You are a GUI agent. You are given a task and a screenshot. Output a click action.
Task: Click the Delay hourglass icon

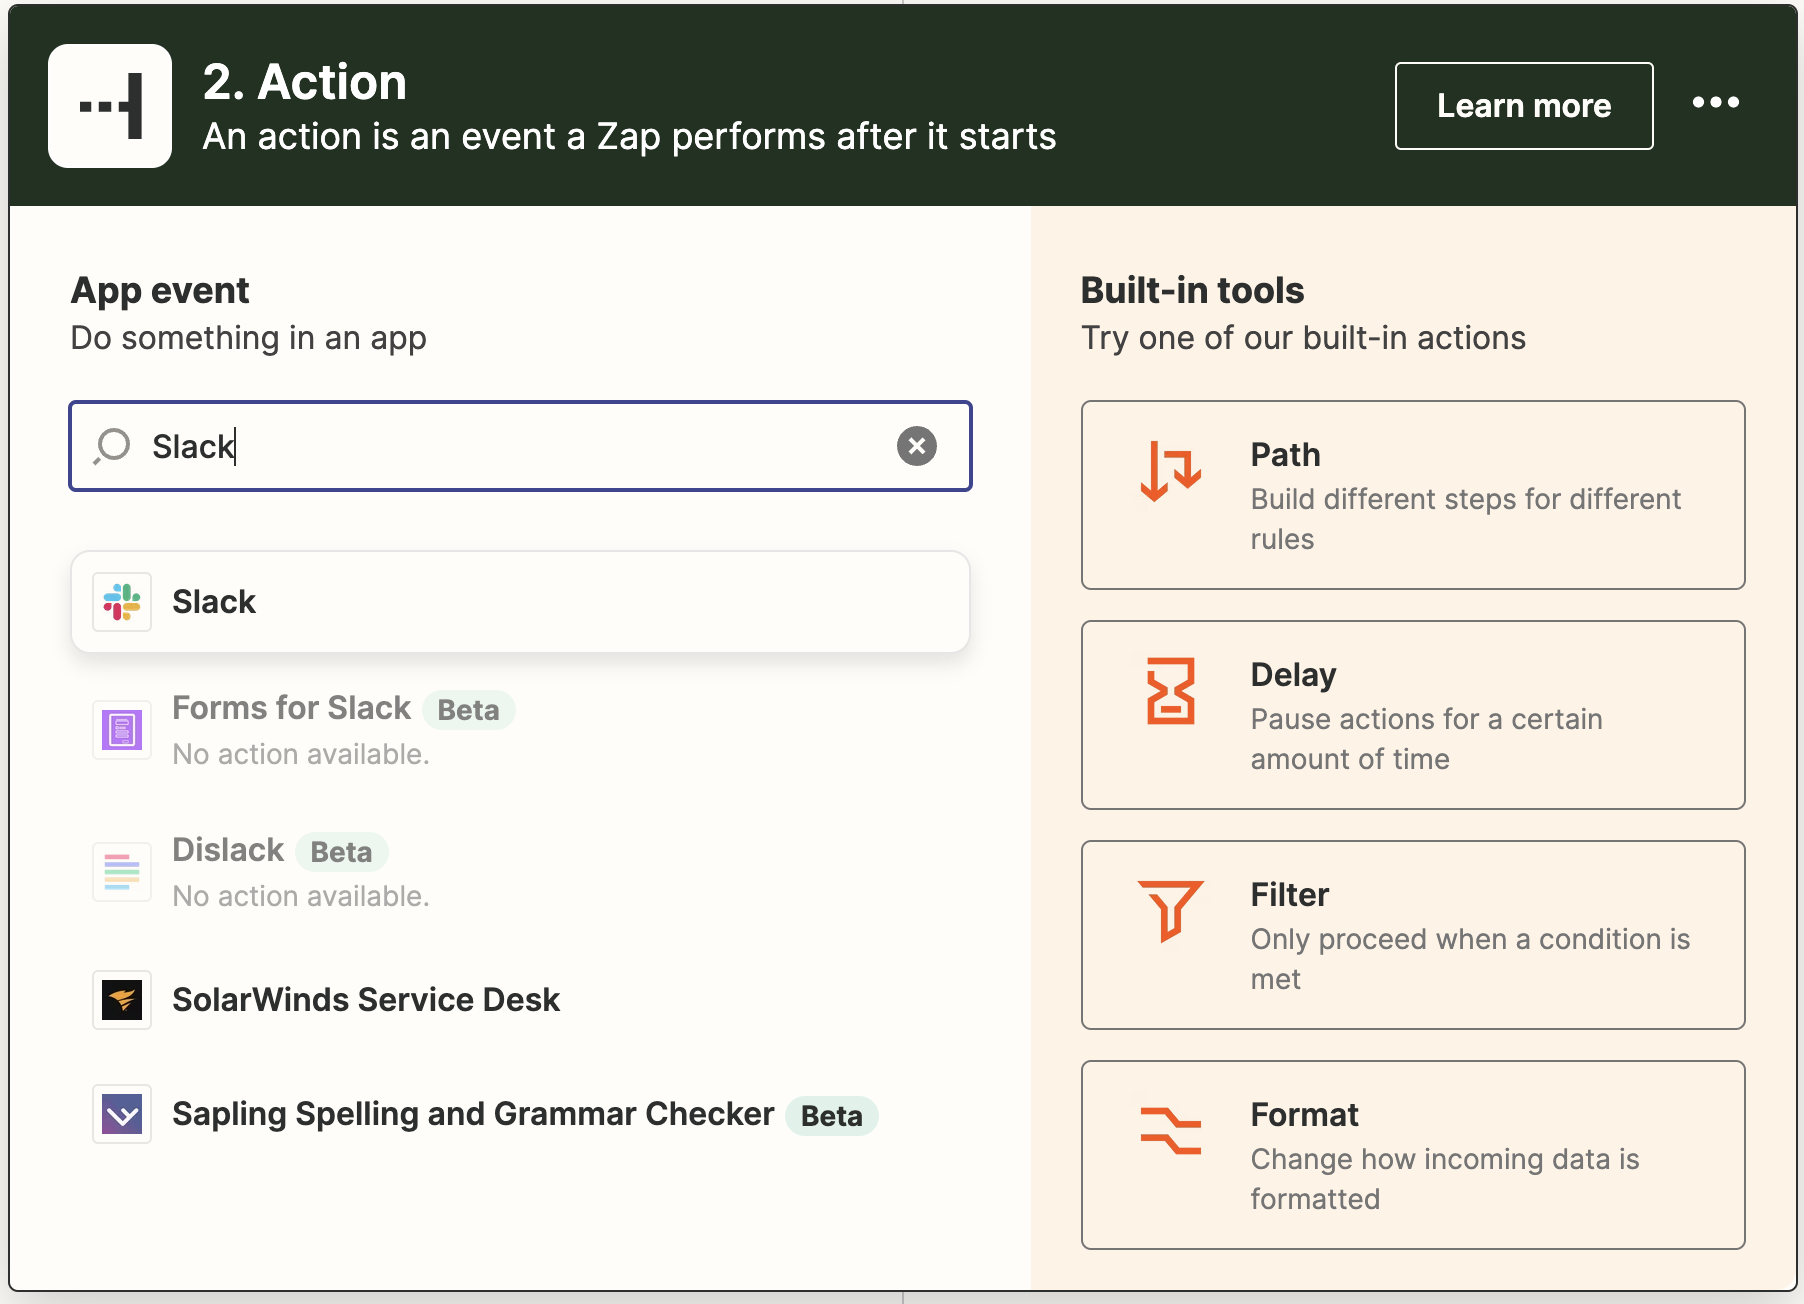pyautogui.click(x=1170, y=690)
